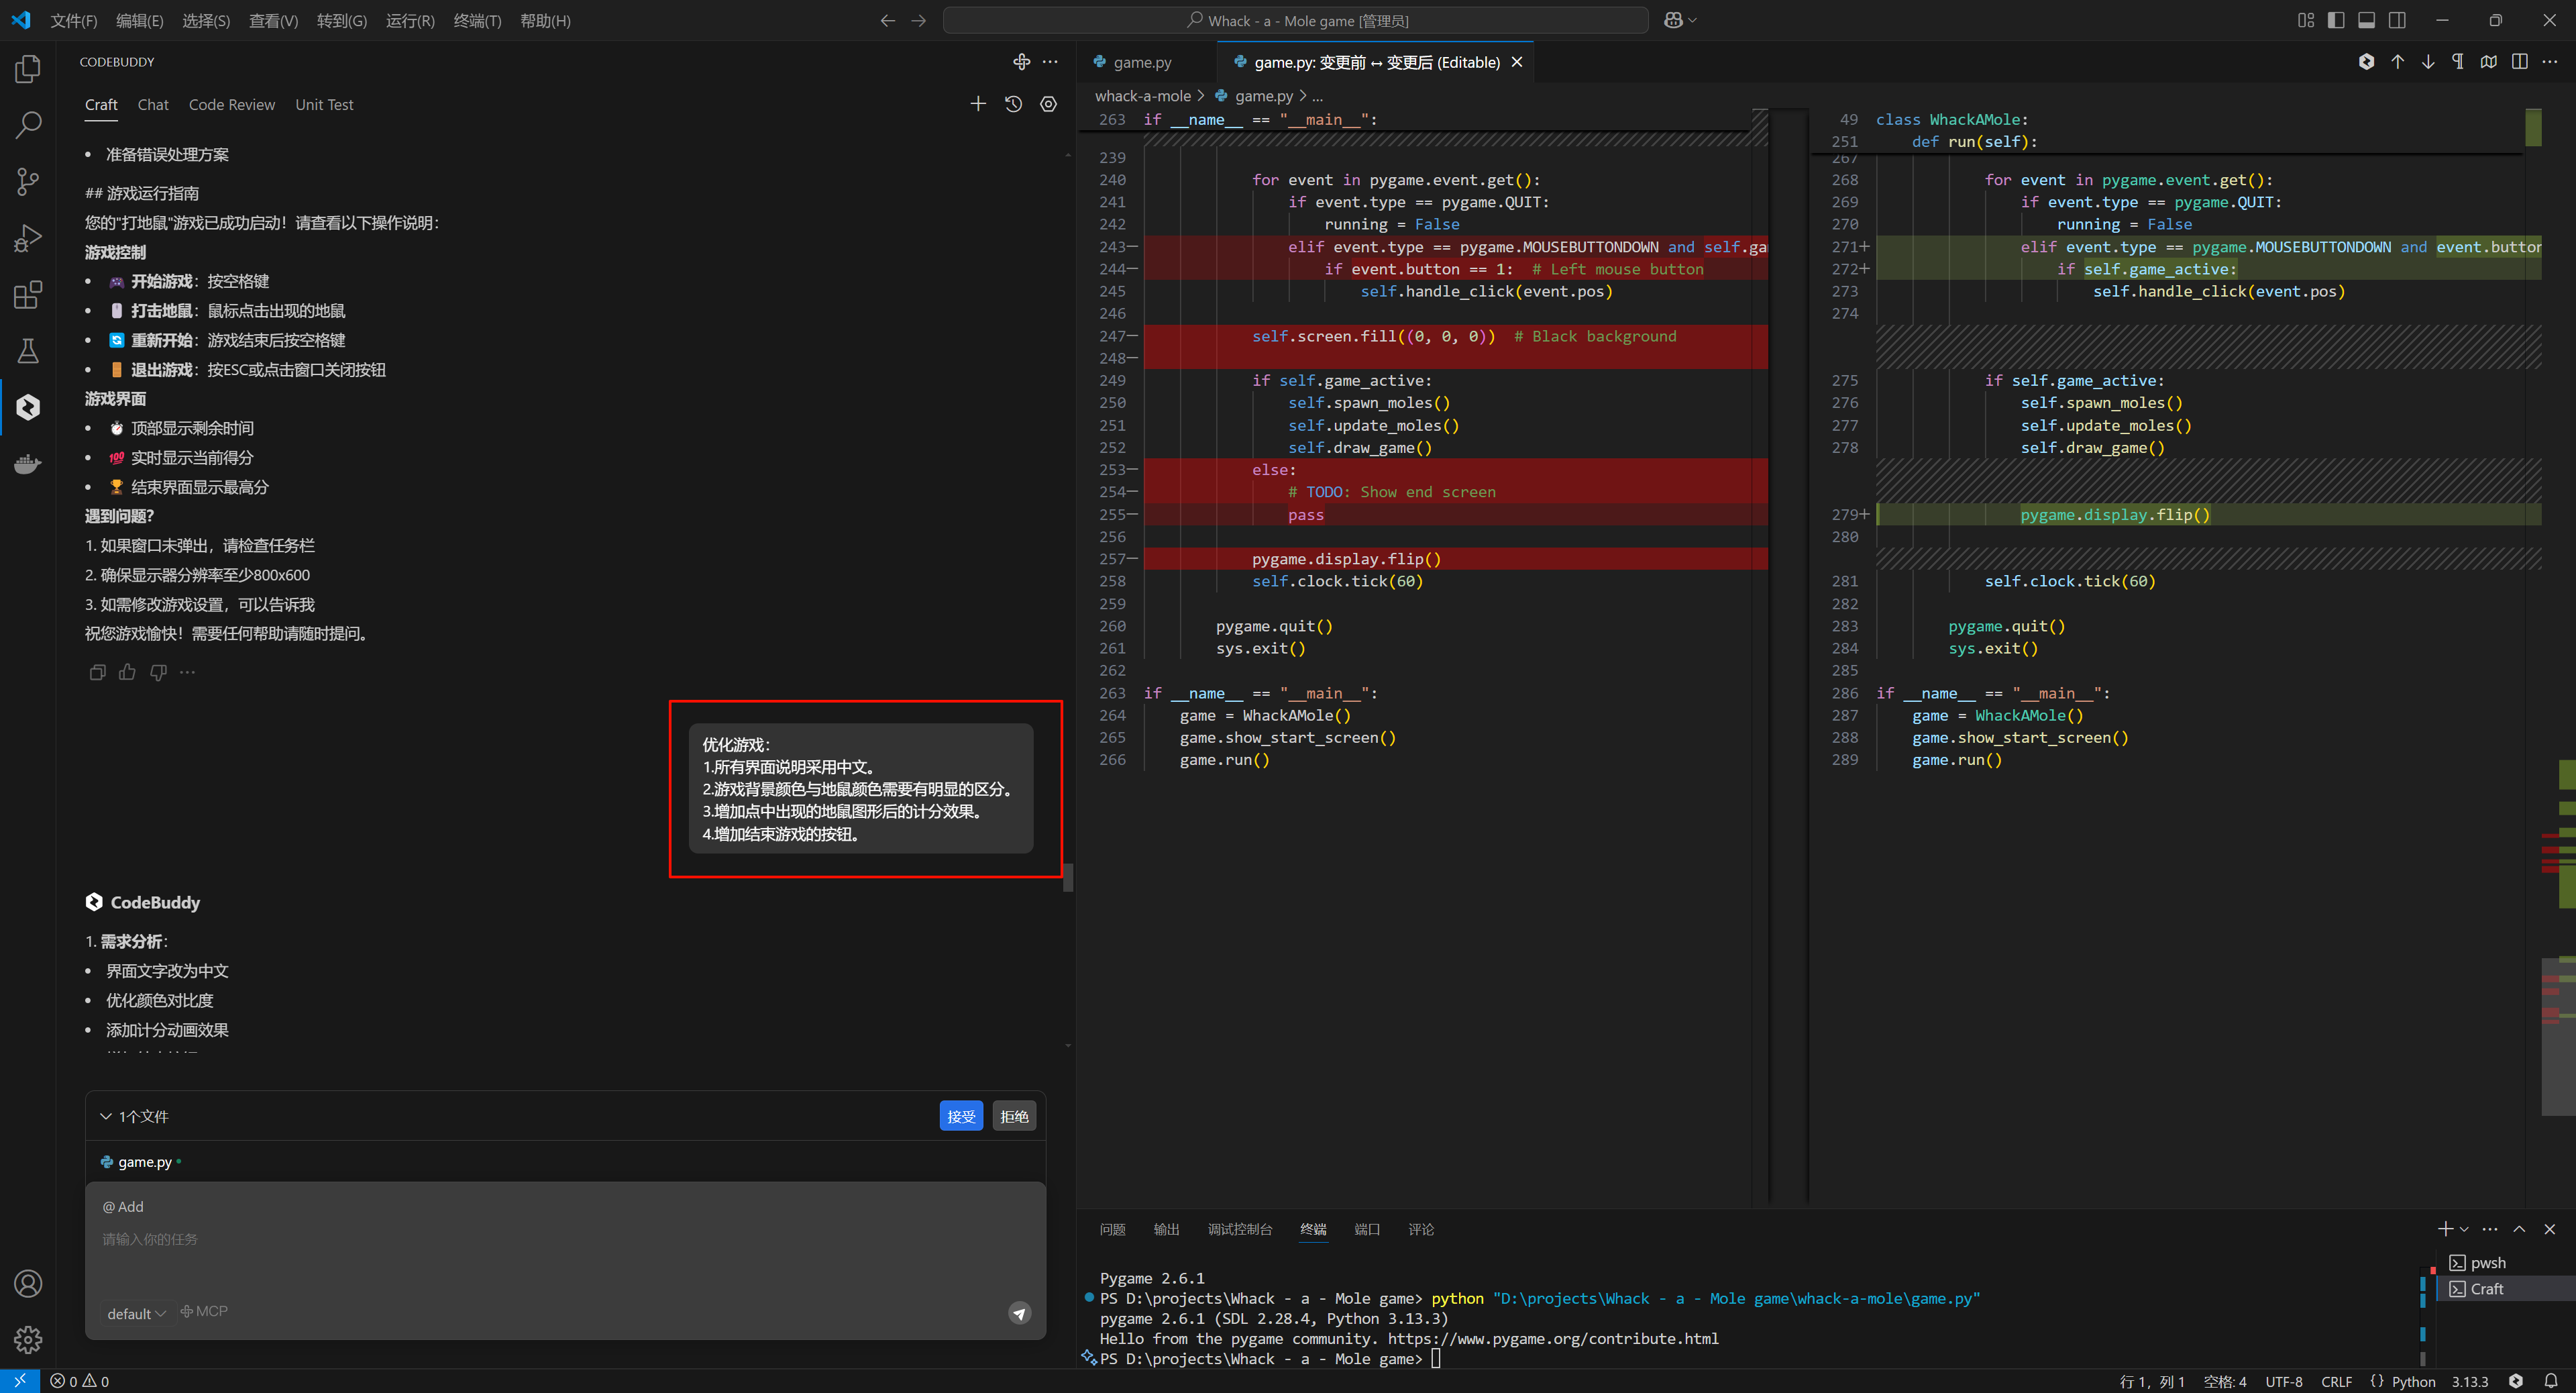Viewport: 2576px width, 1393px height.
Task: Open the 终端(T) menu
Action: pos(476,20)
